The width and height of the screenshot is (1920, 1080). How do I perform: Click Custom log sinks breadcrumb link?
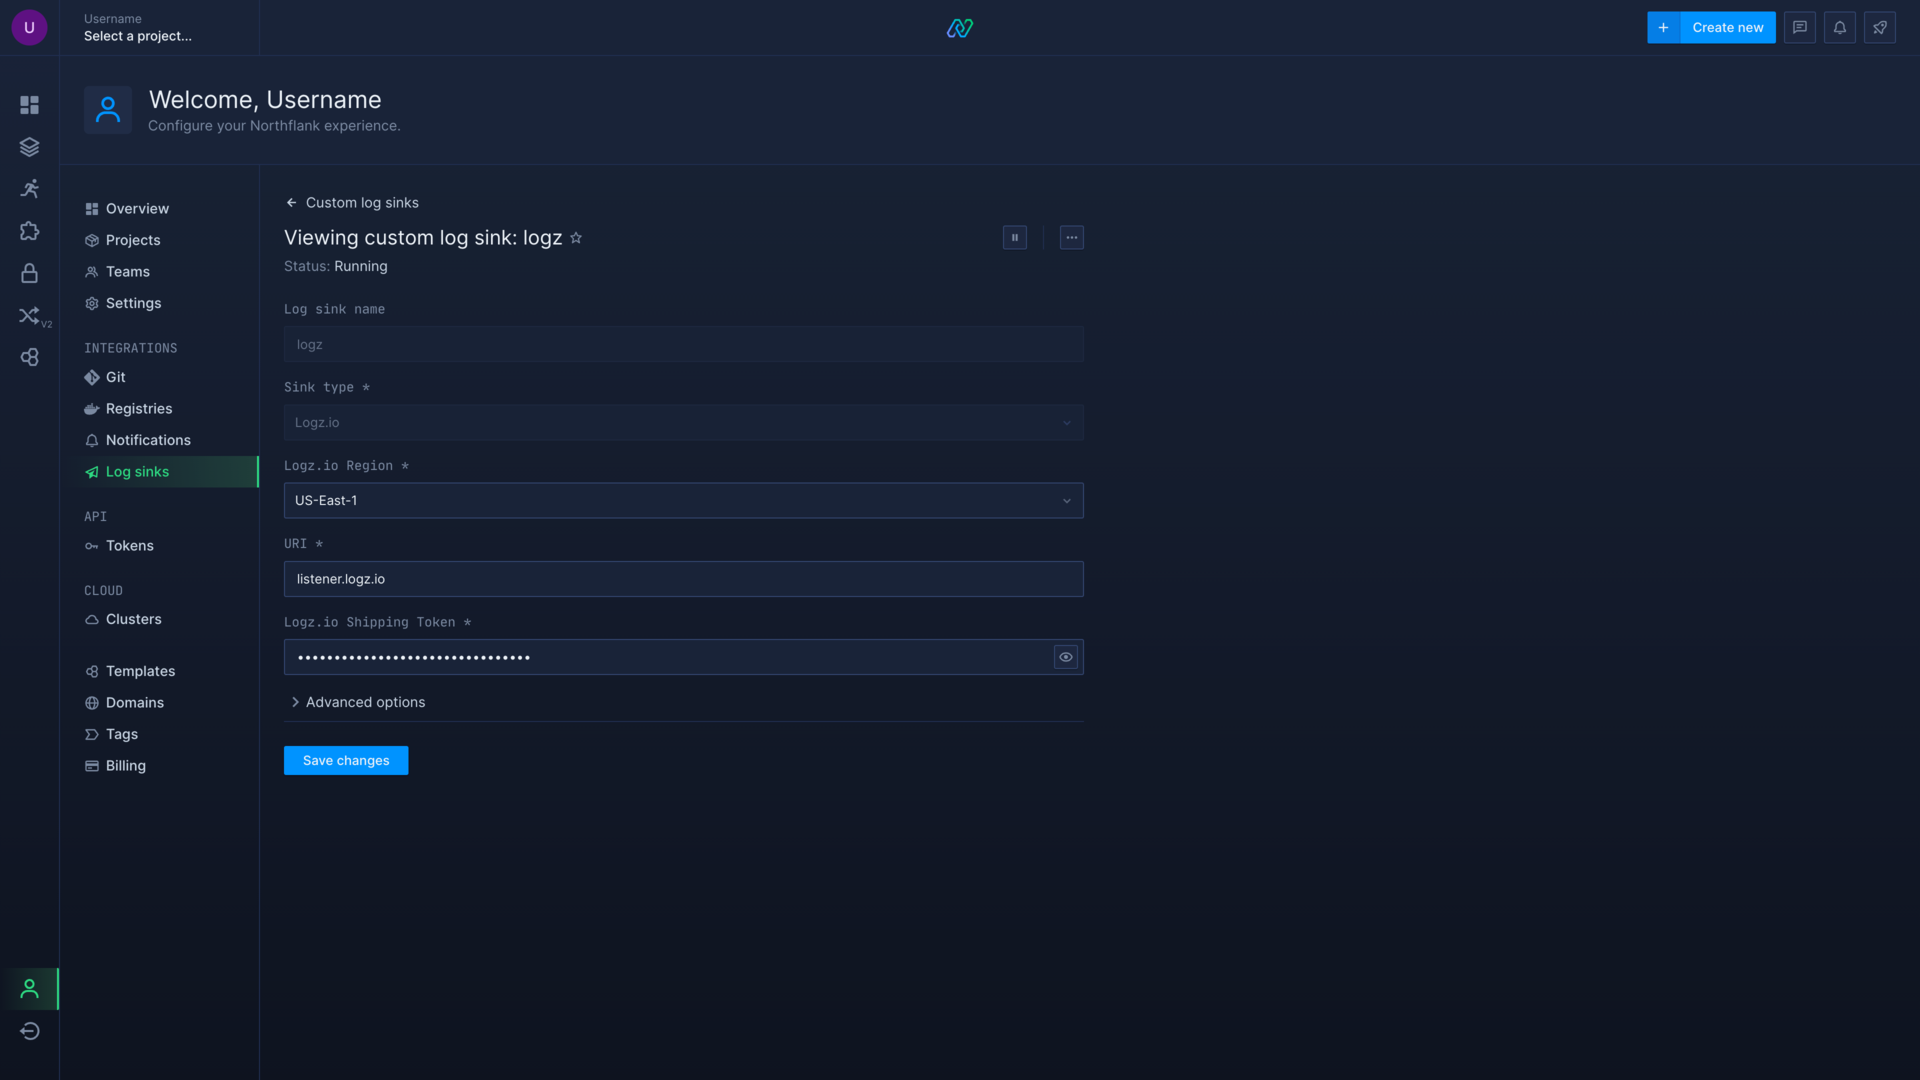click(362, 203)
